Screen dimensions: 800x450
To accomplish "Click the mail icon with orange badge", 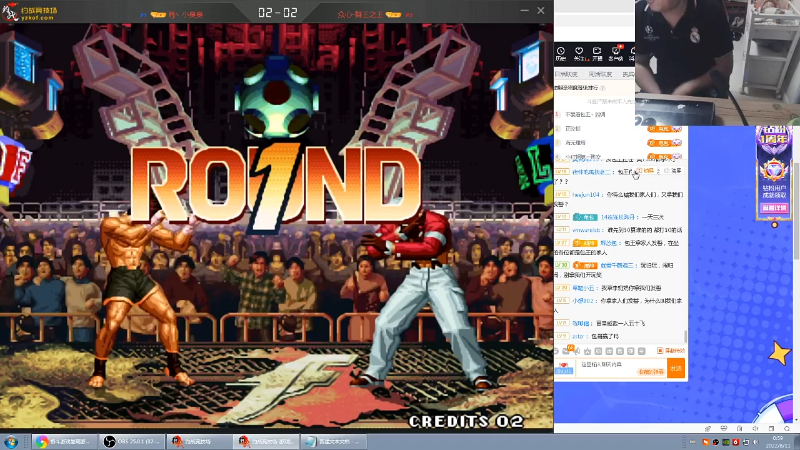I will tap(566, 351).
